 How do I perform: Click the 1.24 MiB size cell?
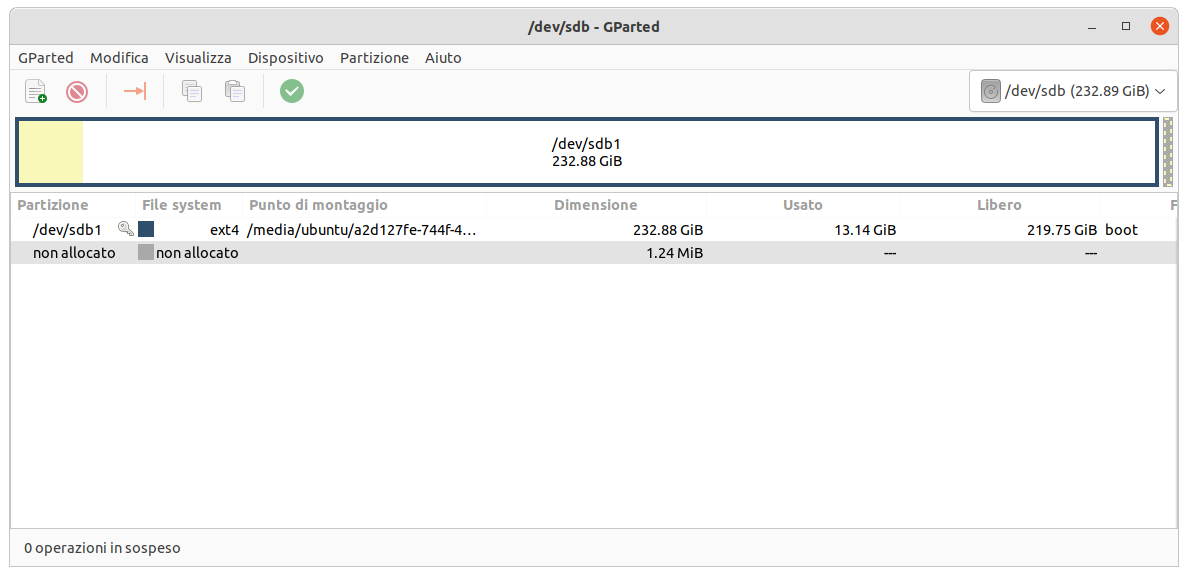[674, 253]
